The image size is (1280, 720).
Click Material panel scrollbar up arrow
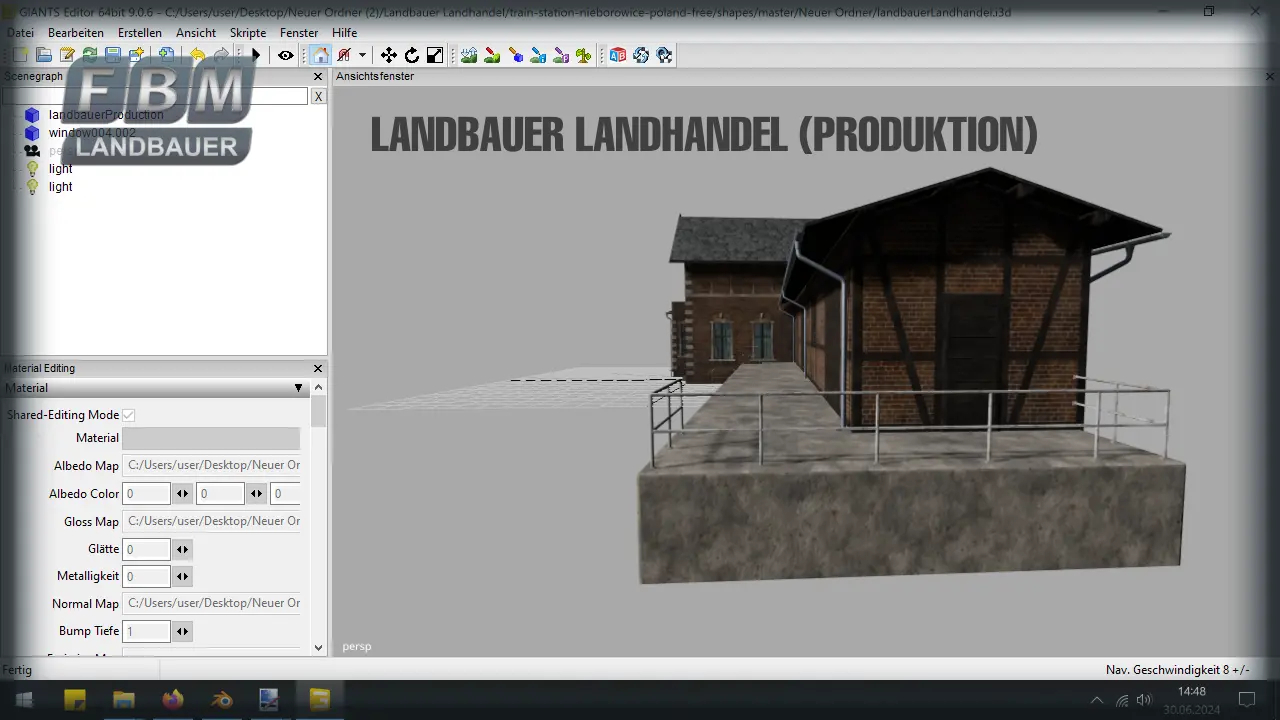tap(318, 388)
